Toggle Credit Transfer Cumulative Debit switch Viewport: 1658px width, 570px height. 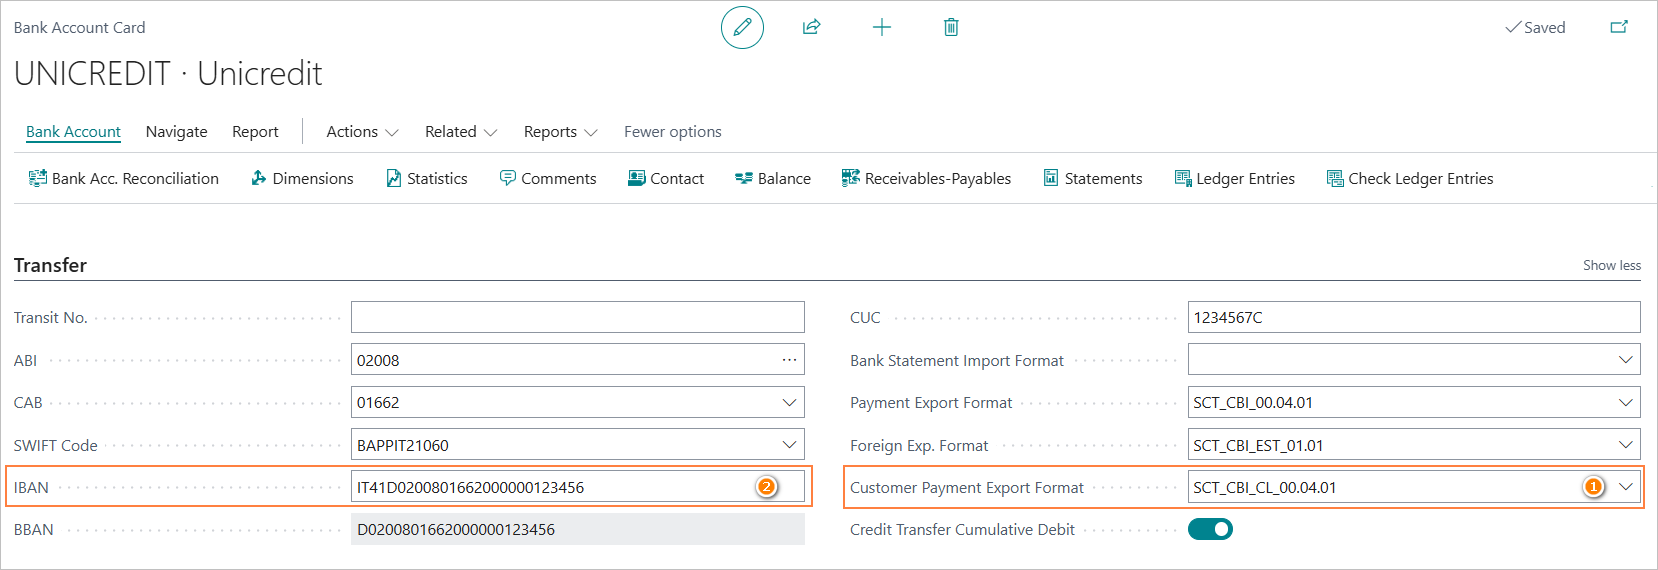[x=1210, y=529]
